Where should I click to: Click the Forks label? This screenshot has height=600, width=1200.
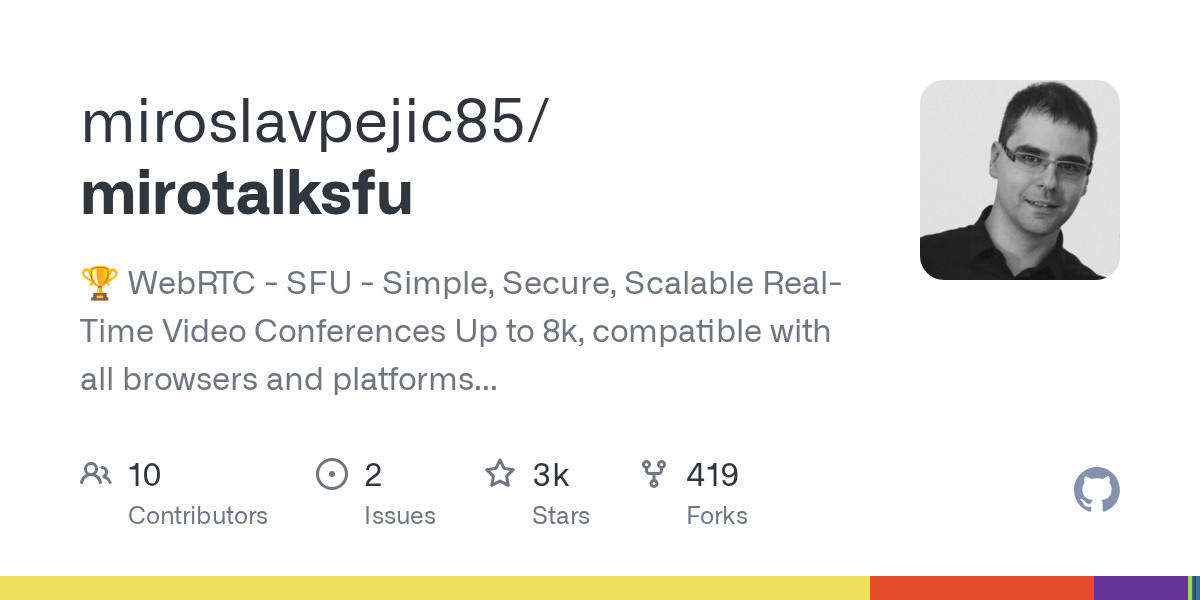[717, 516]
